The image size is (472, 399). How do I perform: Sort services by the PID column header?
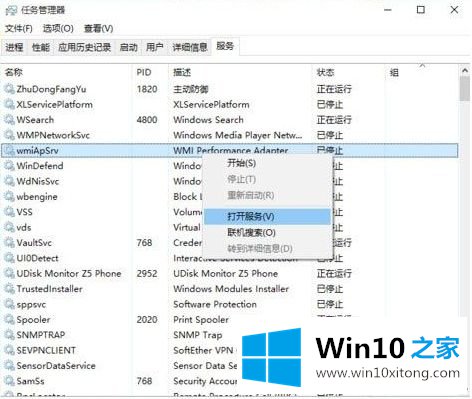tap(150, 72)
